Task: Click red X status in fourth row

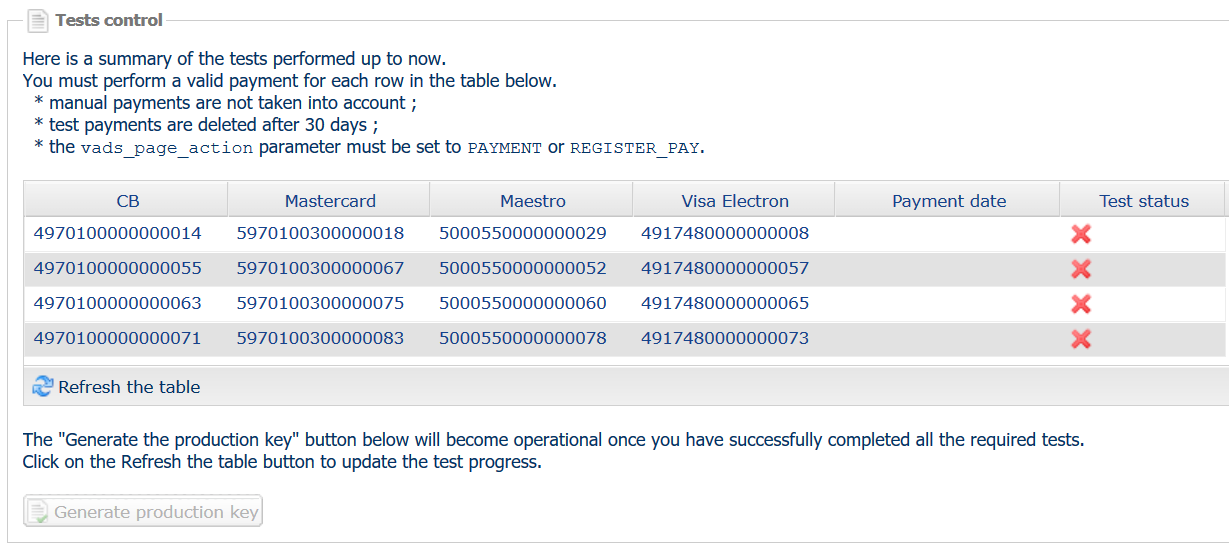Action: [1080, 339]
